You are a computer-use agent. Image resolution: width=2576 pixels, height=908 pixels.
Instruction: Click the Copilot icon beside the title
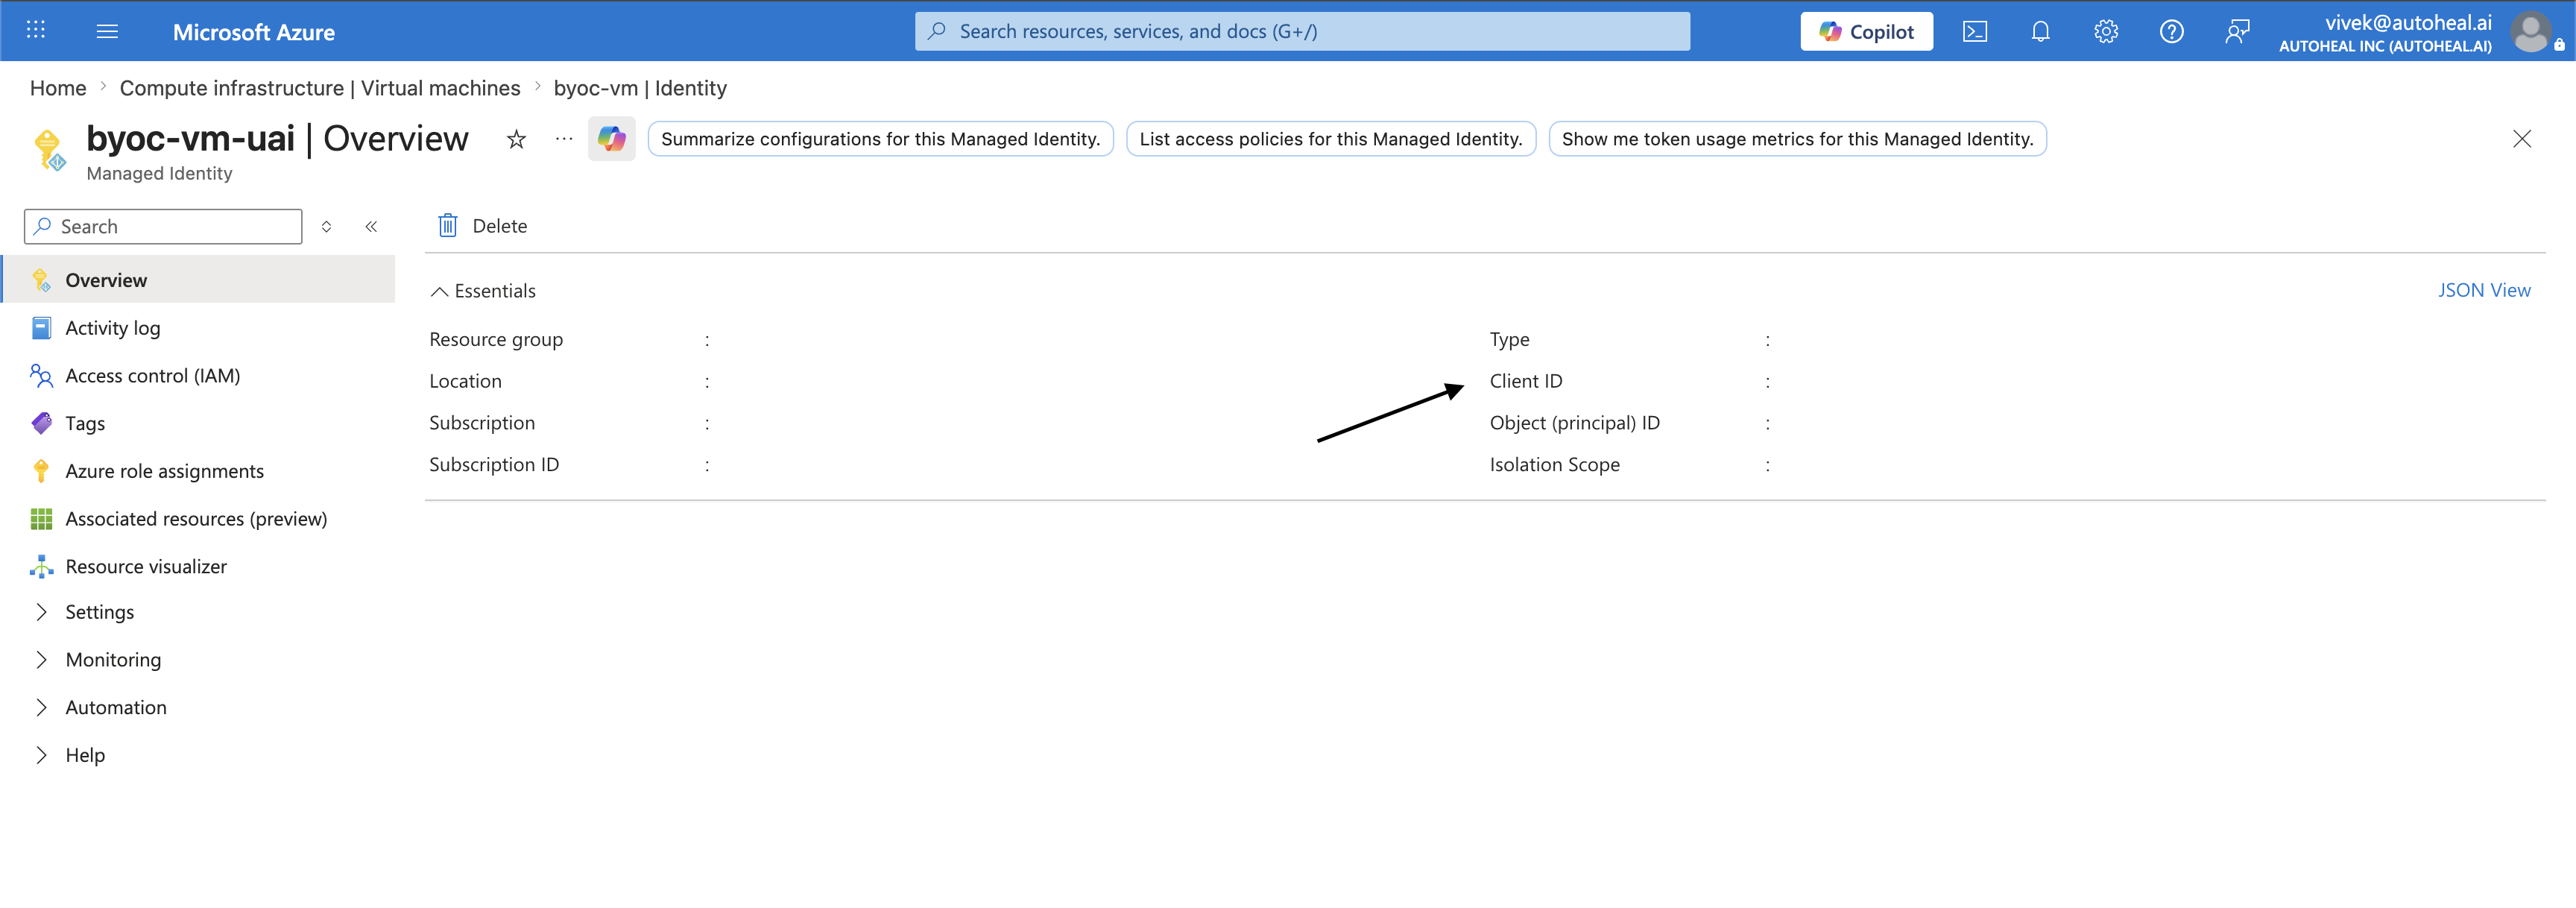(x=611, y=139)
